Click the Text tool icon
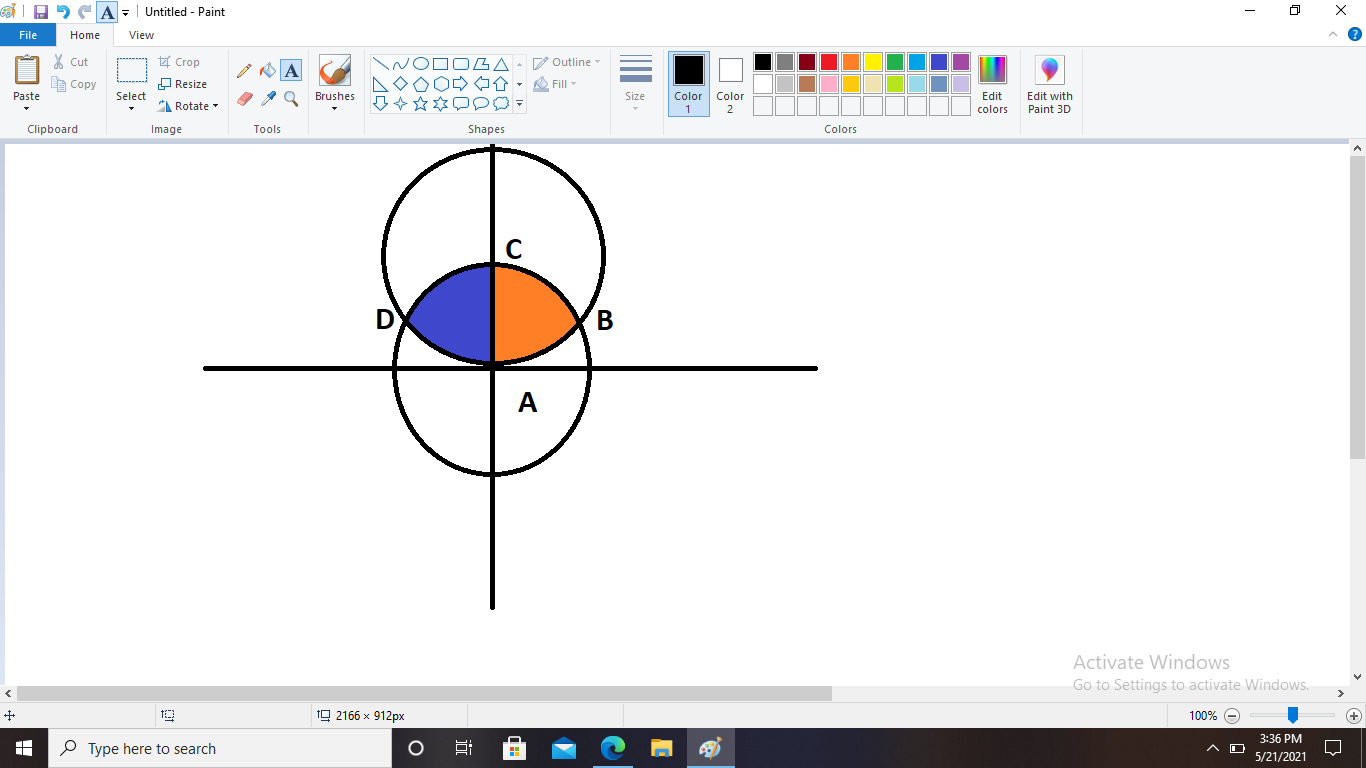This screenshot has width=1366, height=768. [x=291, y=71]
